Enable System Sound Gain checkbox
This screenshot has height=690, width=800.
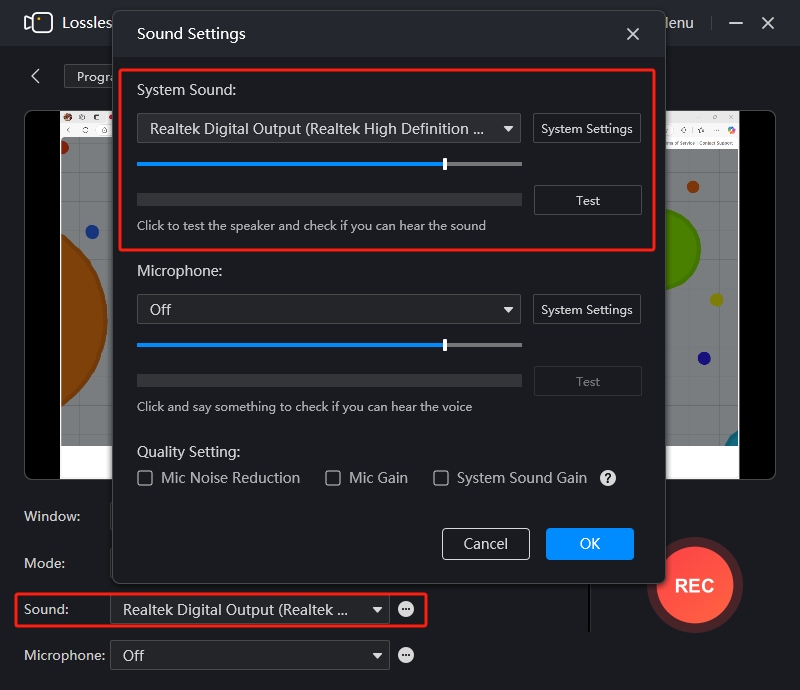pyautogui.click(x=441, y=478)
